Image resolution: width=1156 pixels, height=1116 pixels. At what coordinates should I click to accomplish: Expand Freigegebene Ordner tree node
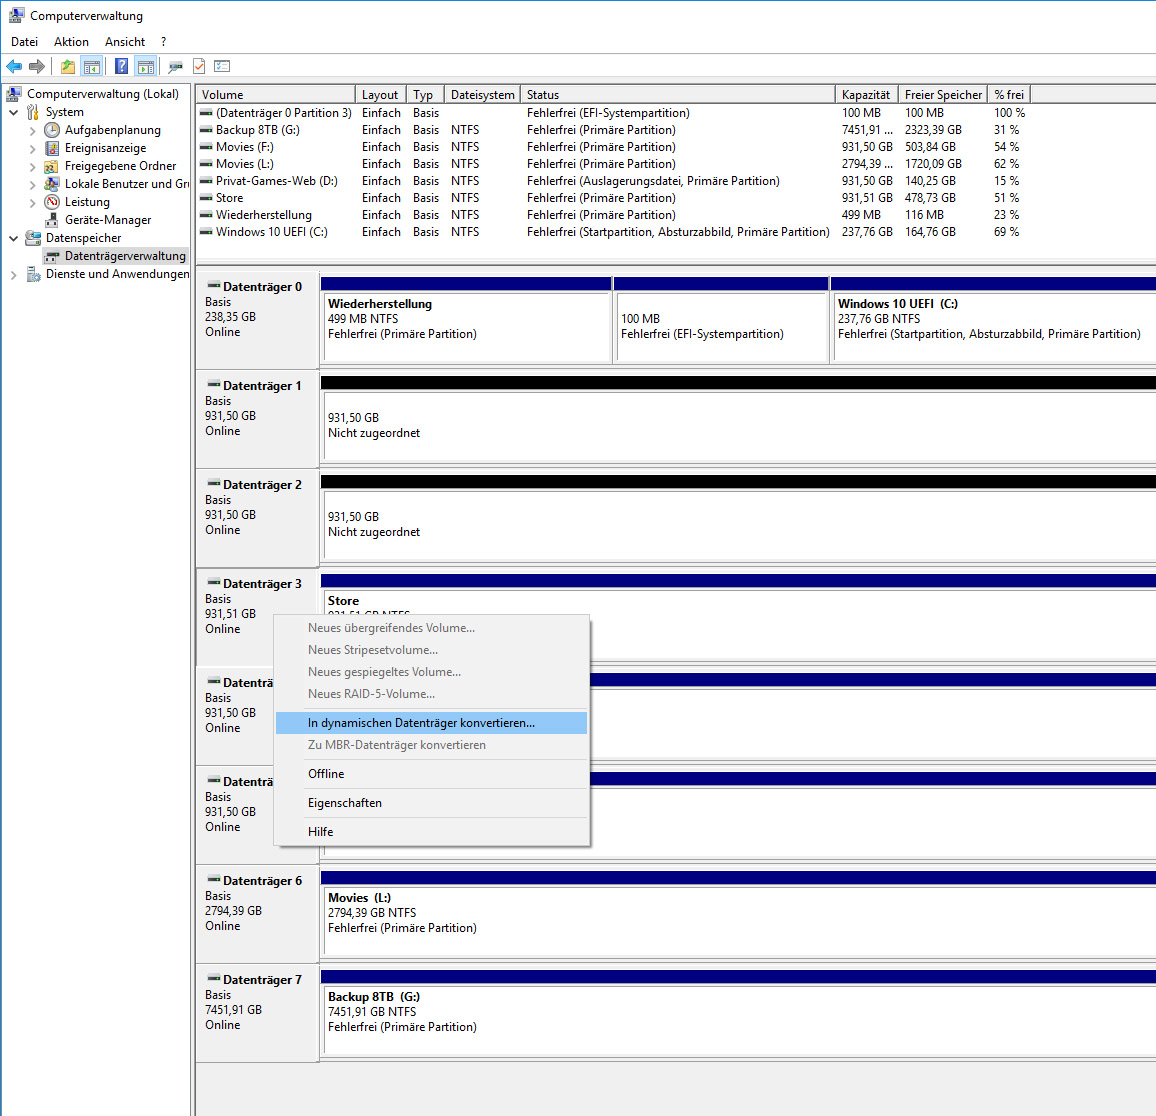click(32, 167)
